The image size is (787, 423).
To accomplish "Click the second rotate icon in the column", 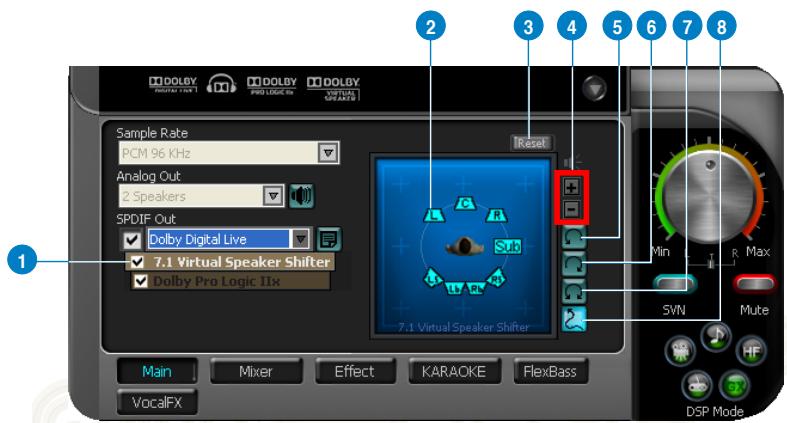I will click(x=574, y=263).
